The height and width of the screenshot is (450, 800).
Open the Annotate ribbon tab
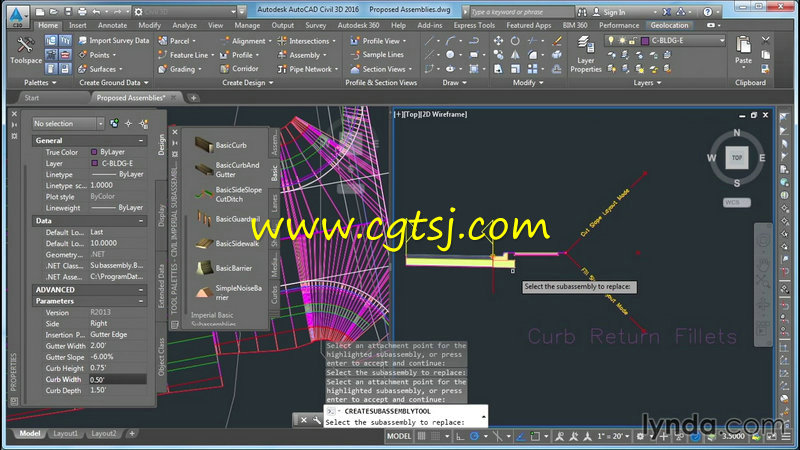pos(112,25)
